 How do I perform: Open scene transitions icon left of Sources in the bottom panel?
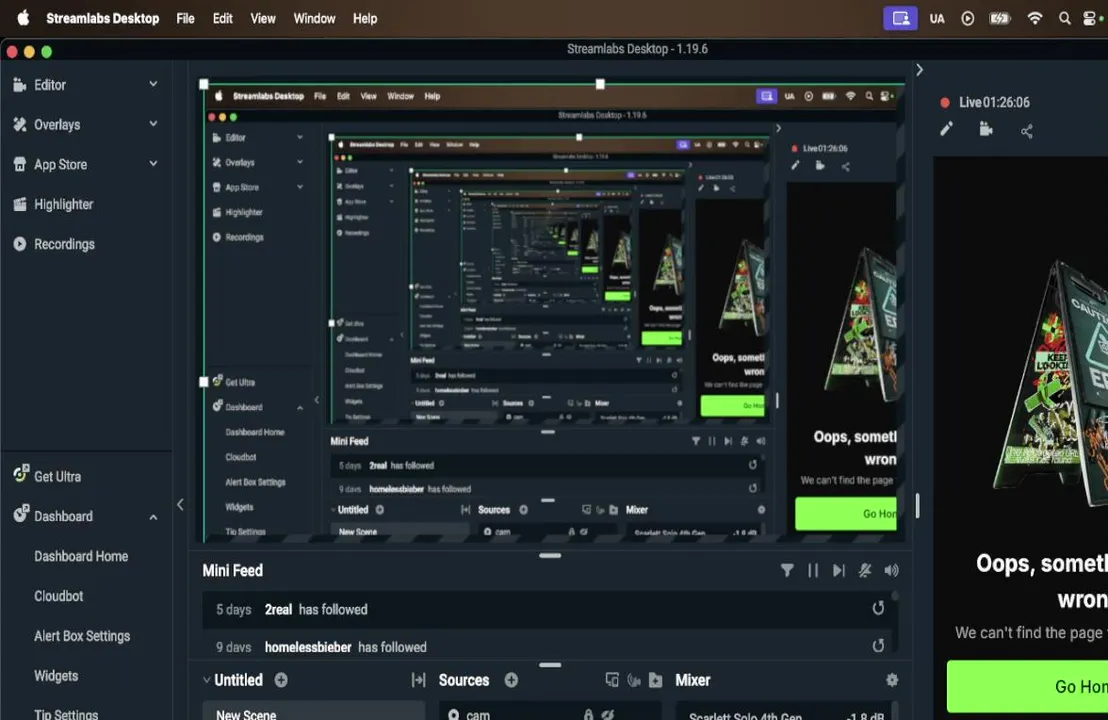click(x=418, y=680)
